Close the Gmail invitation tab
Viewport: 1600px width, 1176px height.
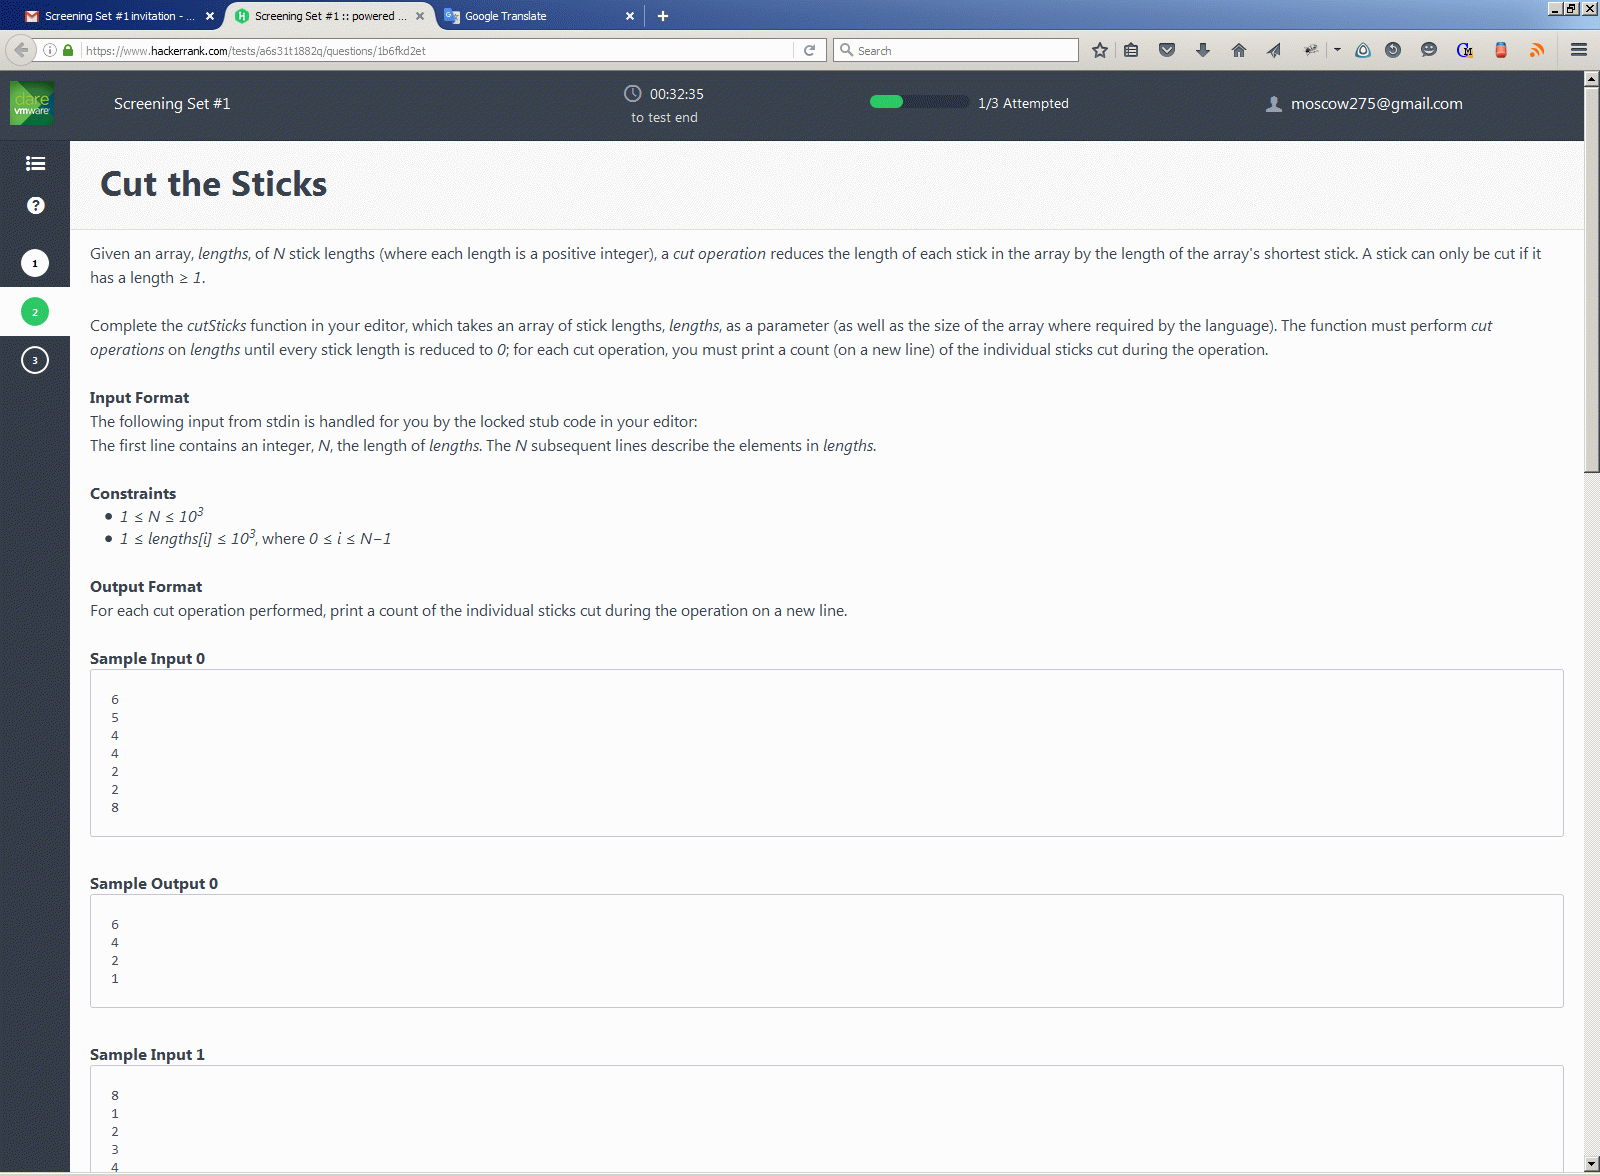(x=210, y=16)
